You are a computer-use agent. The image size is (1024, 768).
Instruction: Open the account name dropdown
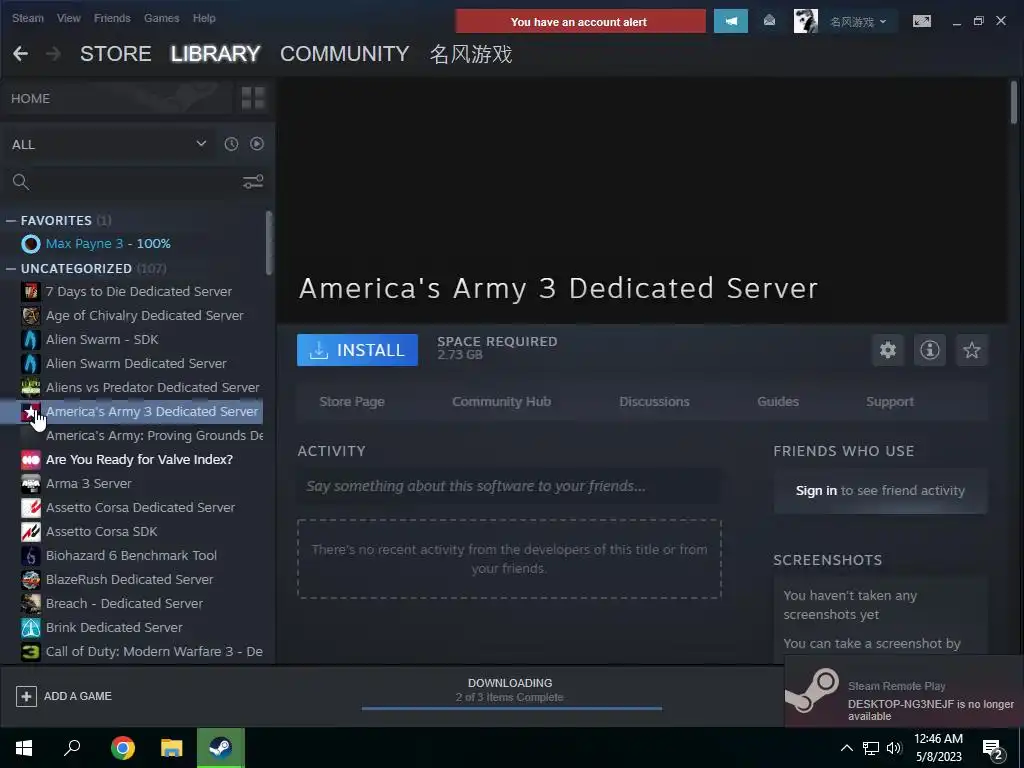tap(858, 22)
